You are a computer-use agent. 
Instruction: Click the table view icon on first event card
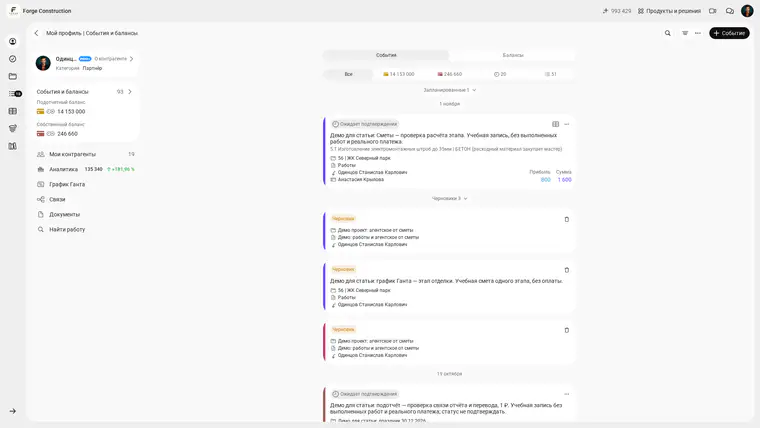click(x=555, y=124)
